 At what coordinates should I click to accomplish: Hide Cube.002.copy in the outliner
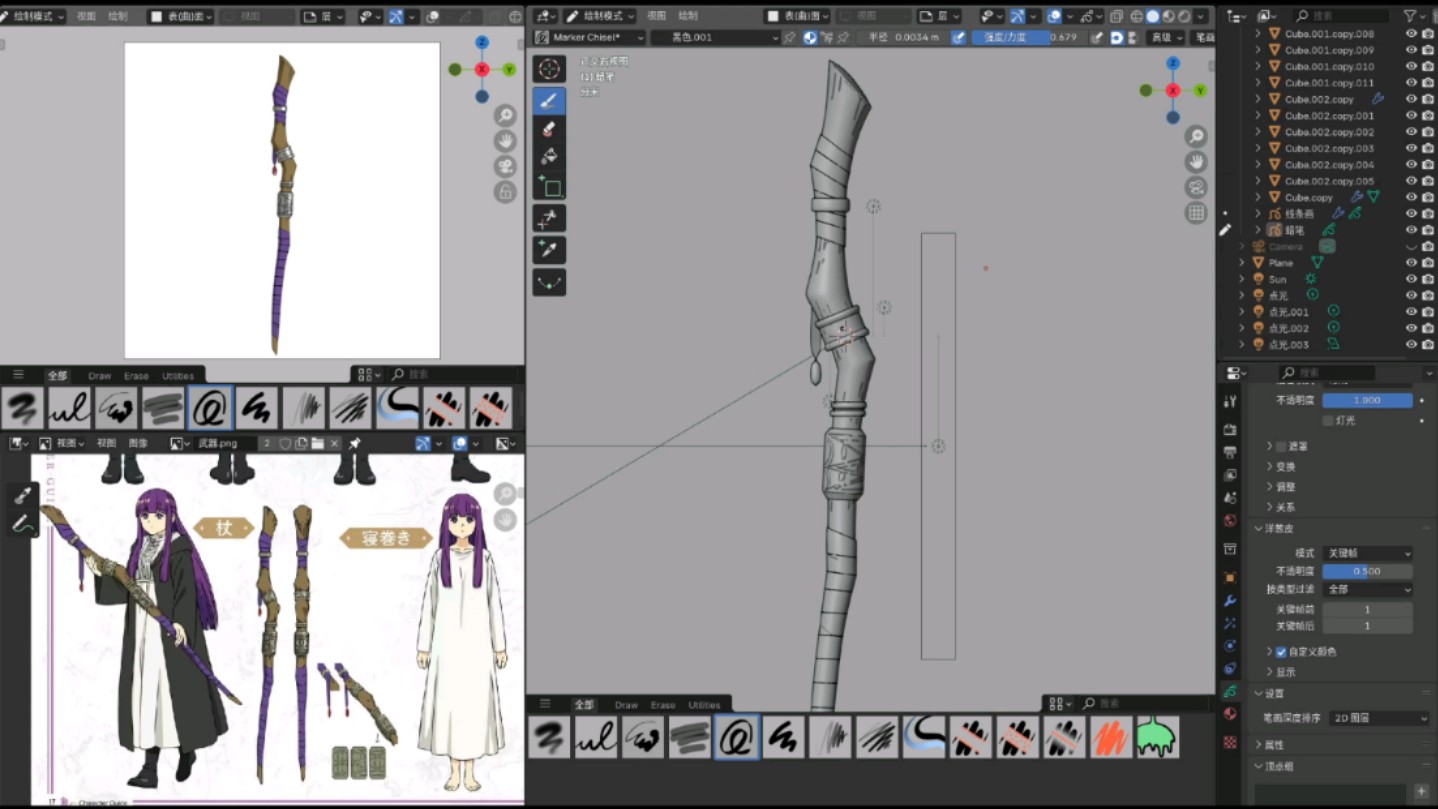click(1410, 99)
